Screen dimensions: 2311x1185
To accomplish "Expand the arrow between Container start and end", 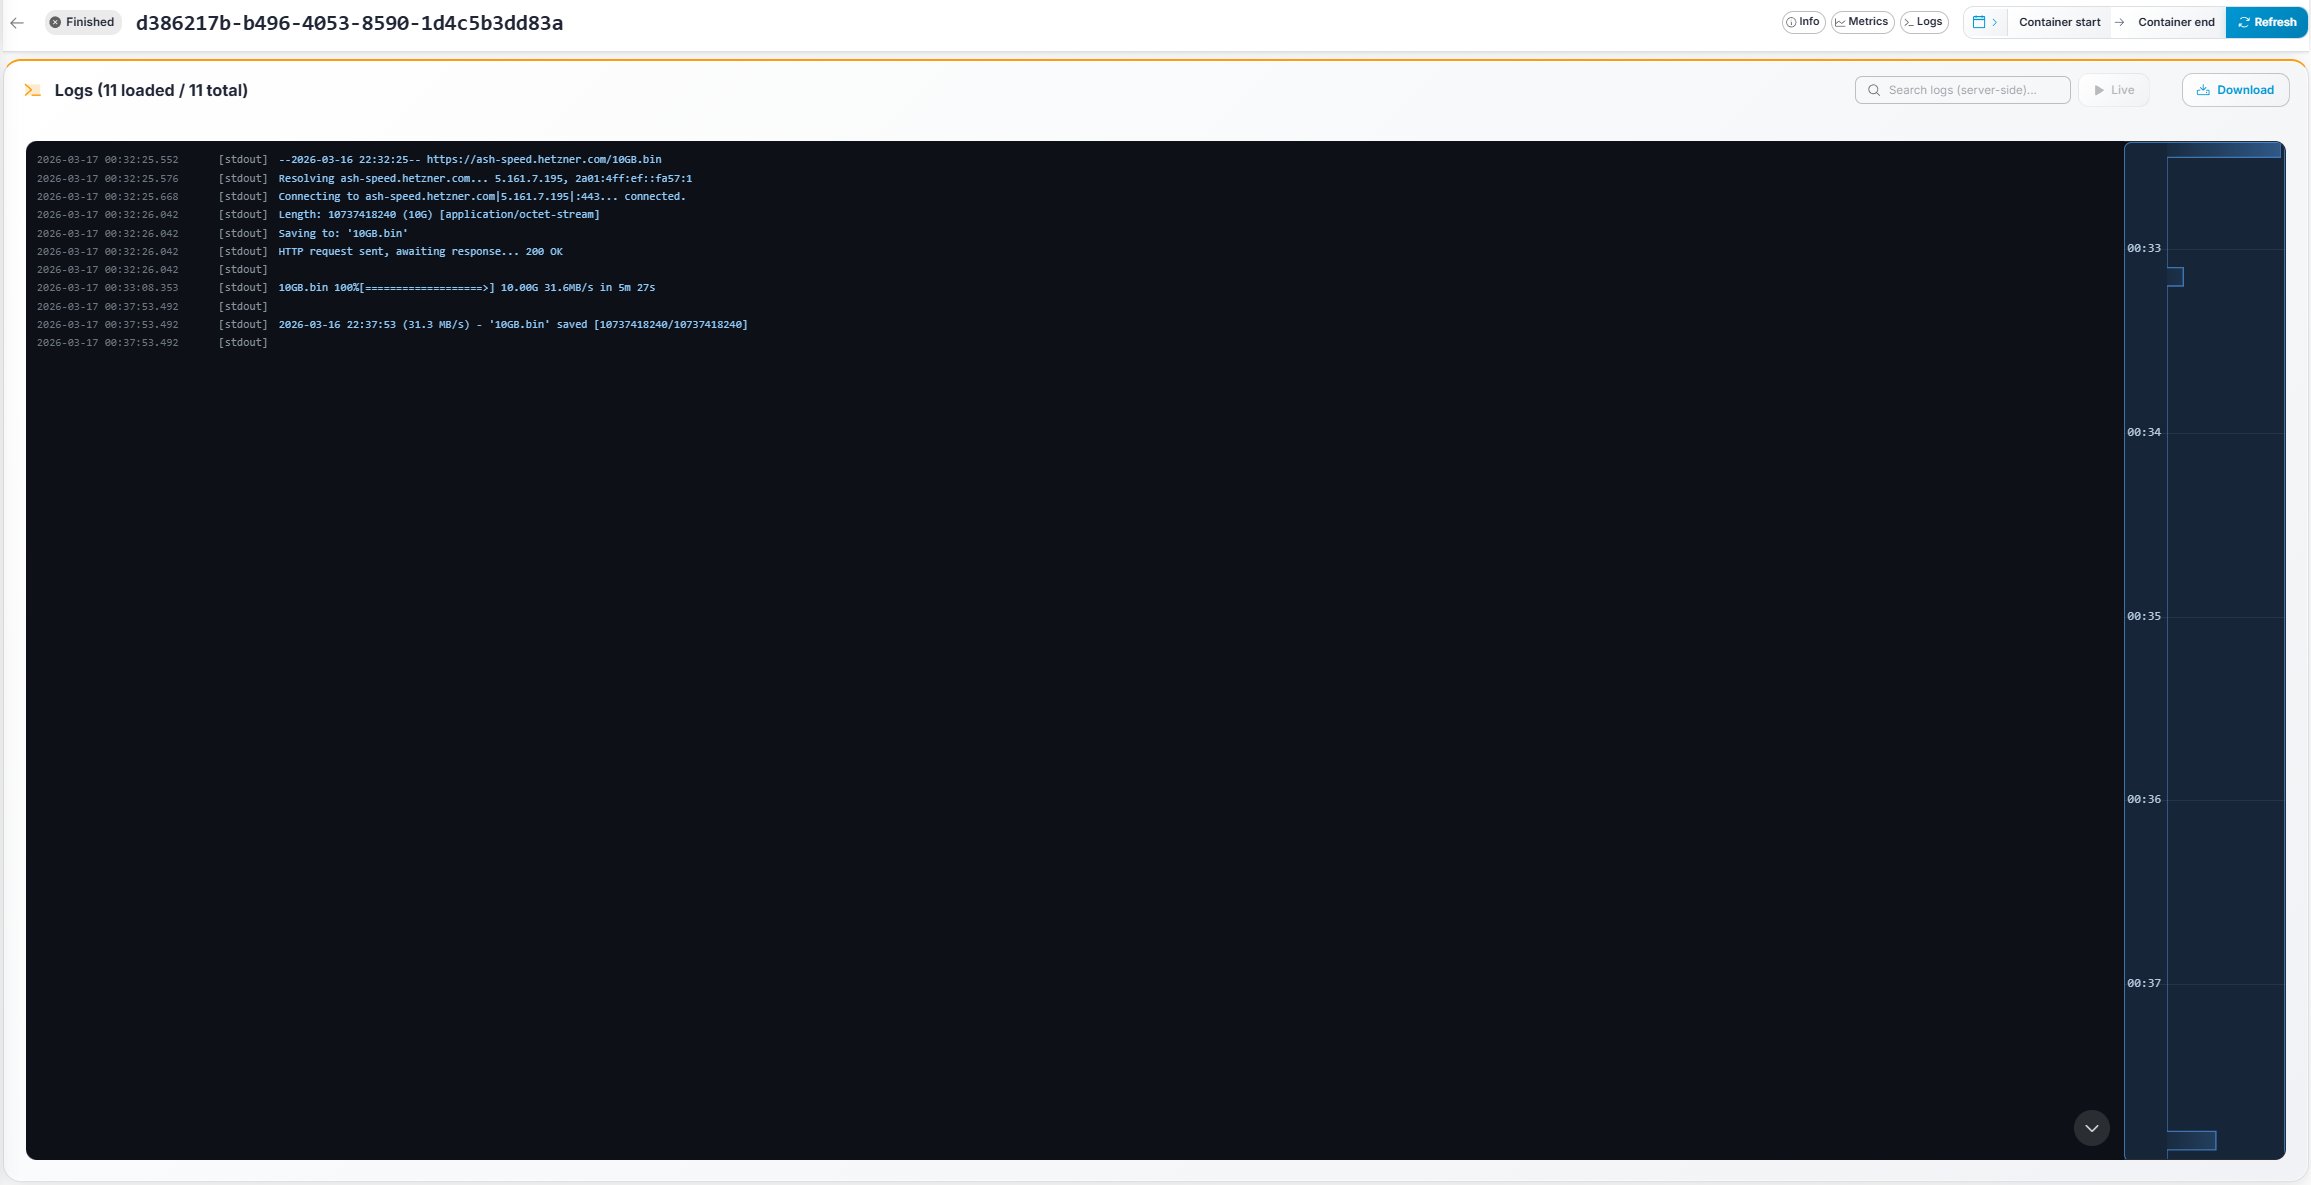I will click(2117, 22).
